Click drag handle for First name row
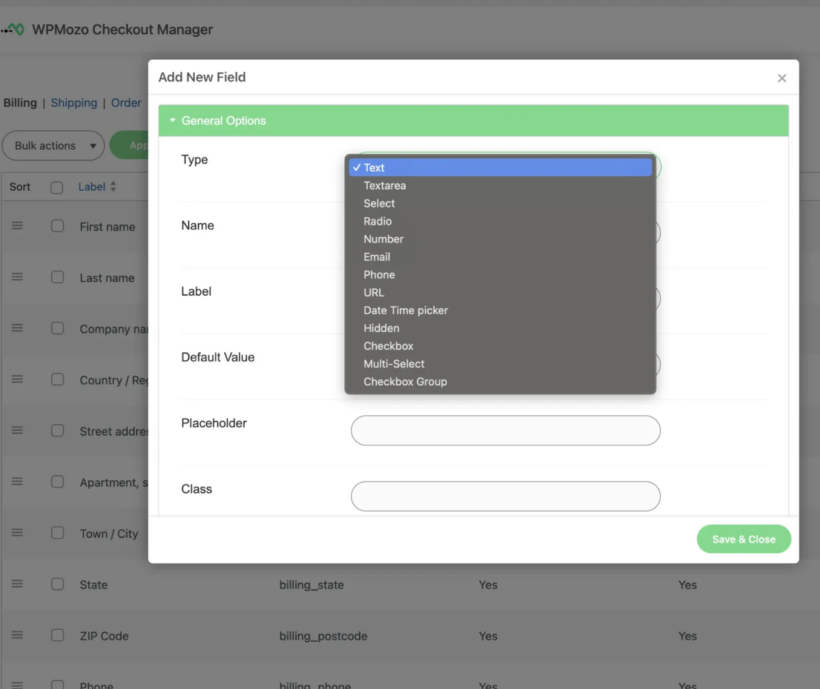 click(x=17, y=226)
